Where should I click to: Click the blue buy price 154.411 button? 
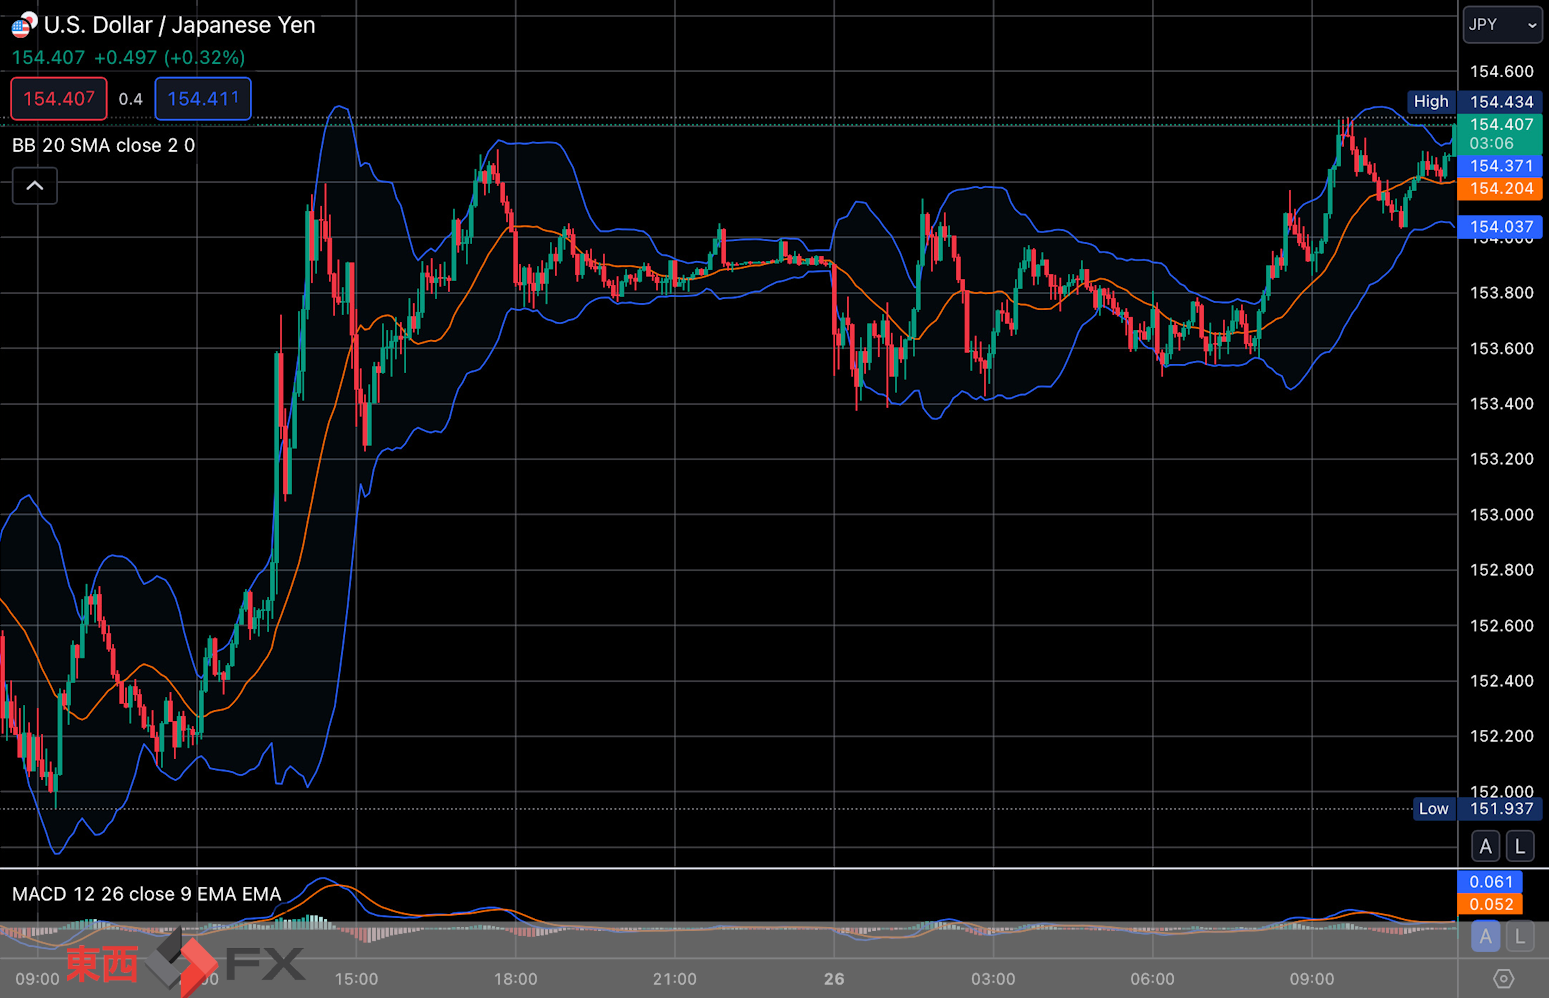pyautogui.click(x=203, y=99)
